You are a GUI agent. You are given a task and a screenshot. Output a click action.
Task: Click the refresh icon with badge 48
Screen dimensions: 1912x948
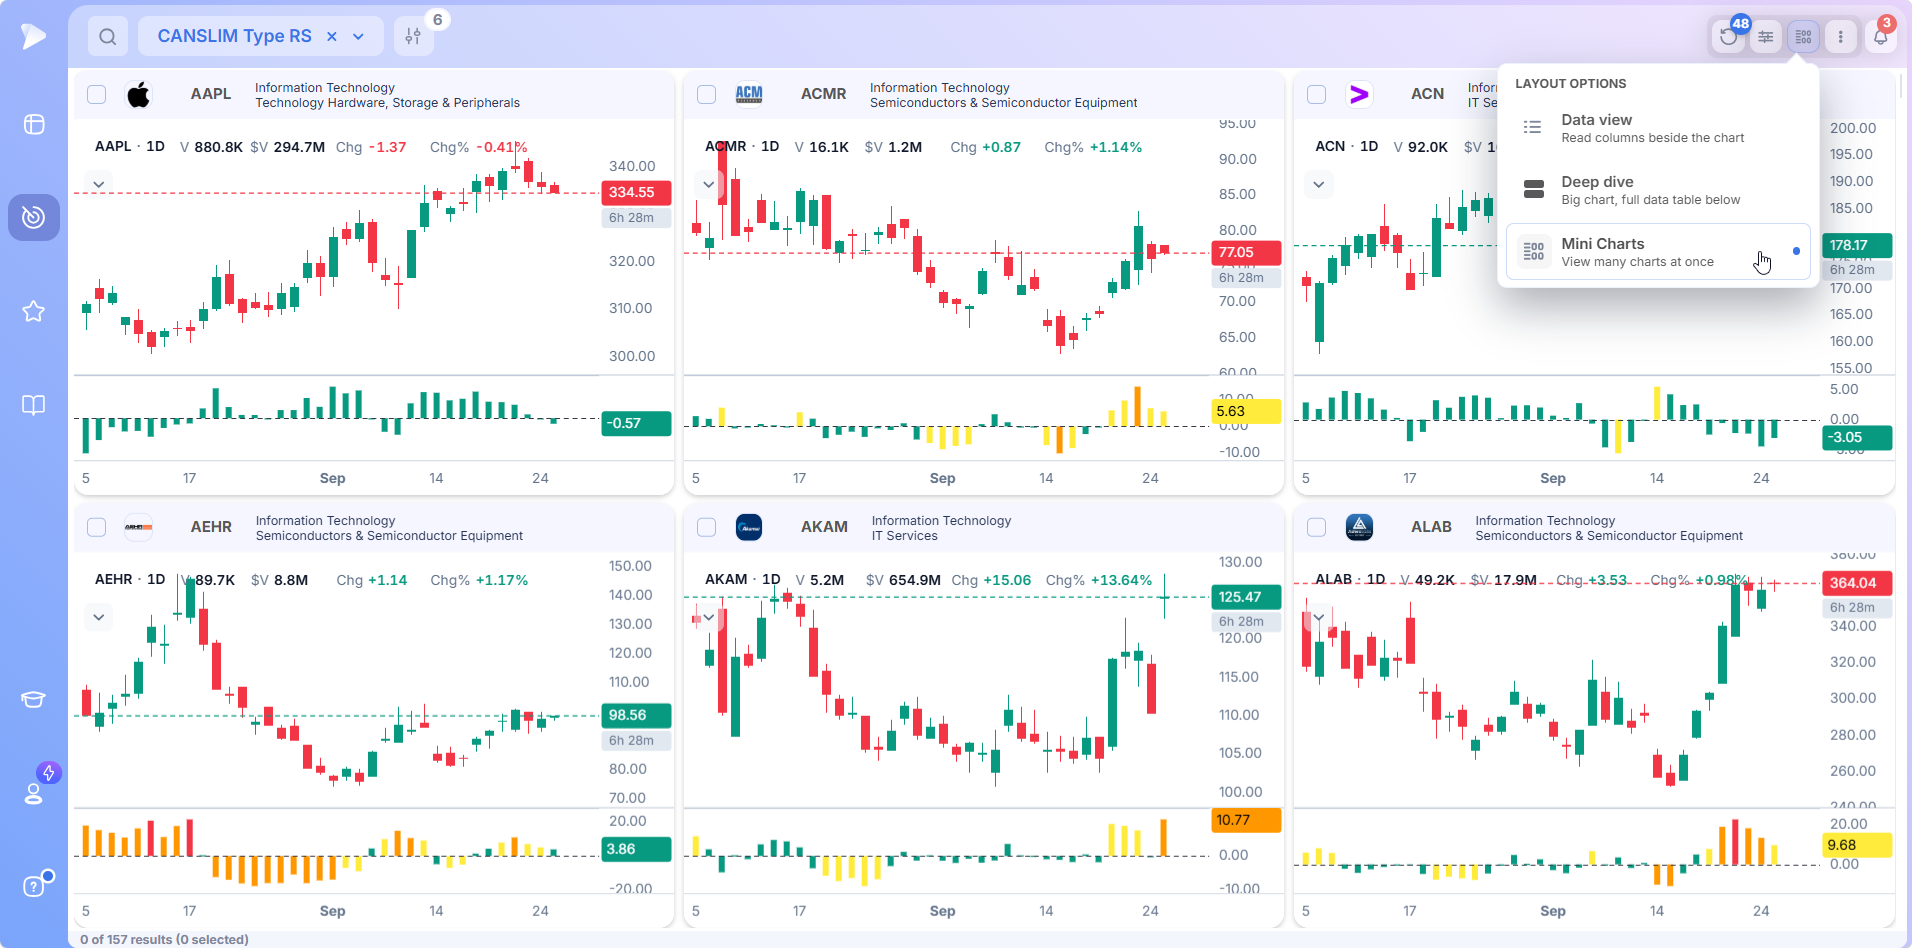click(x=1729, y=37)
